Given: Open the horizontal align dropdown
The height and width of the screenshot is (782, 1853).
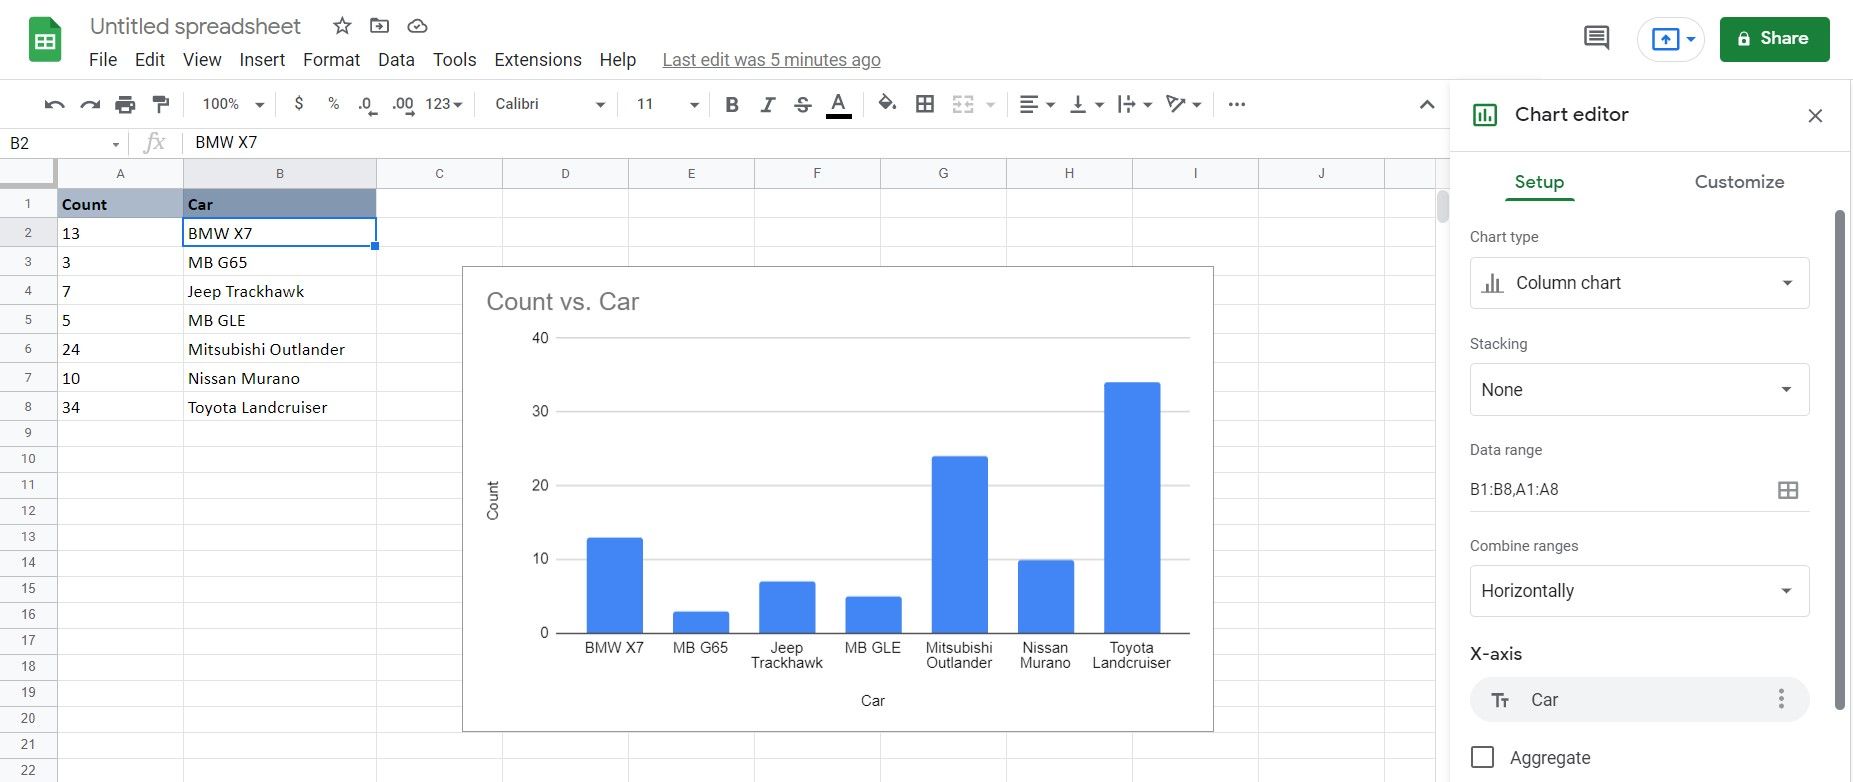Looking at the screenshot, I should (1037, 104).
